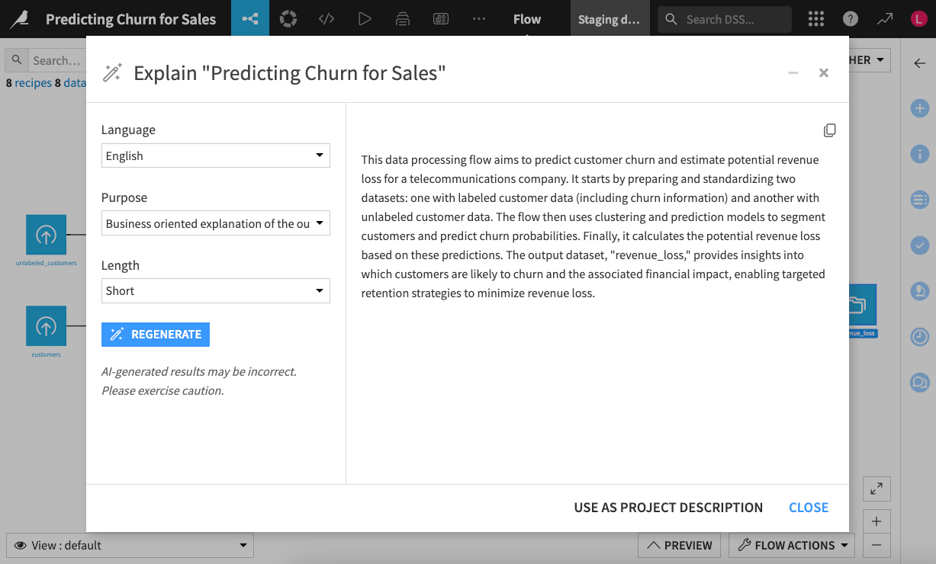
Task: Dismiss the dialog with the X button
Action: (823, 73)
